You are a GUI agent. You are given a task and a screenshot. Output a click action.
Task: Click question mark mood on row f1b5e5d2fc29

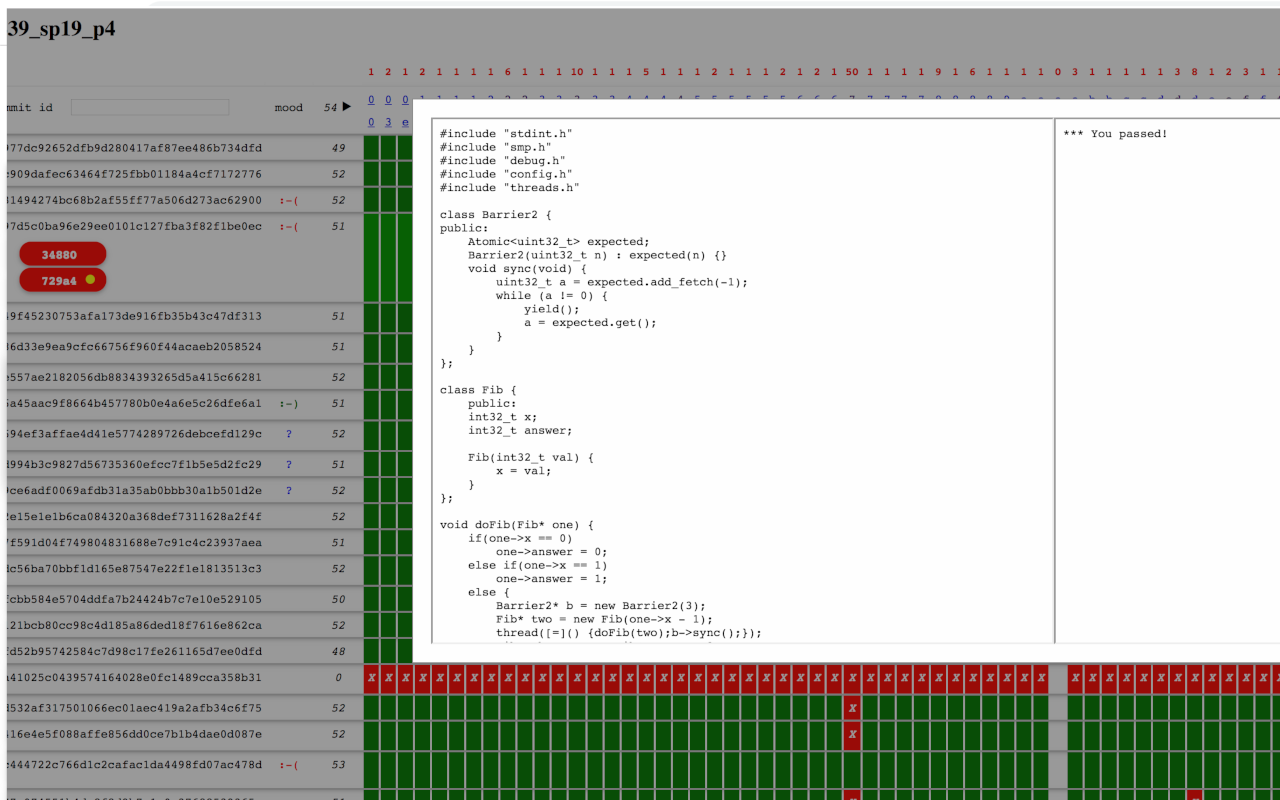(x=289, y=465)
